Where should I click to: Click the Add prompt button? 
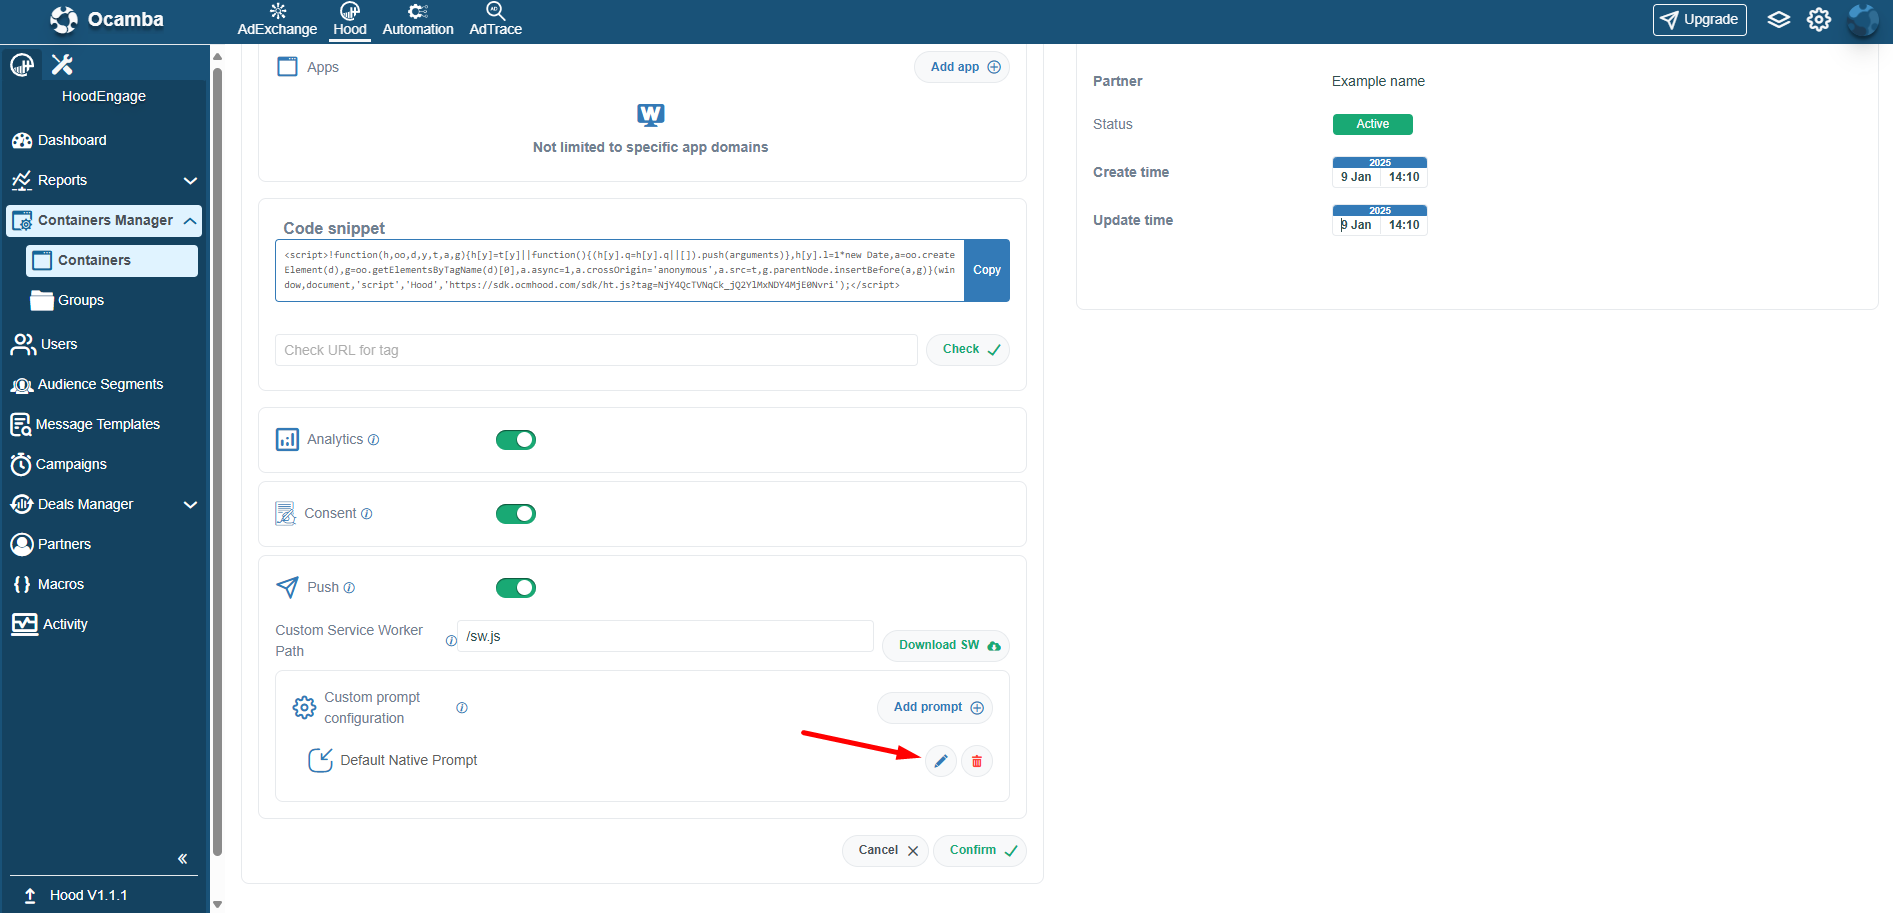click(x=935, y=707)
